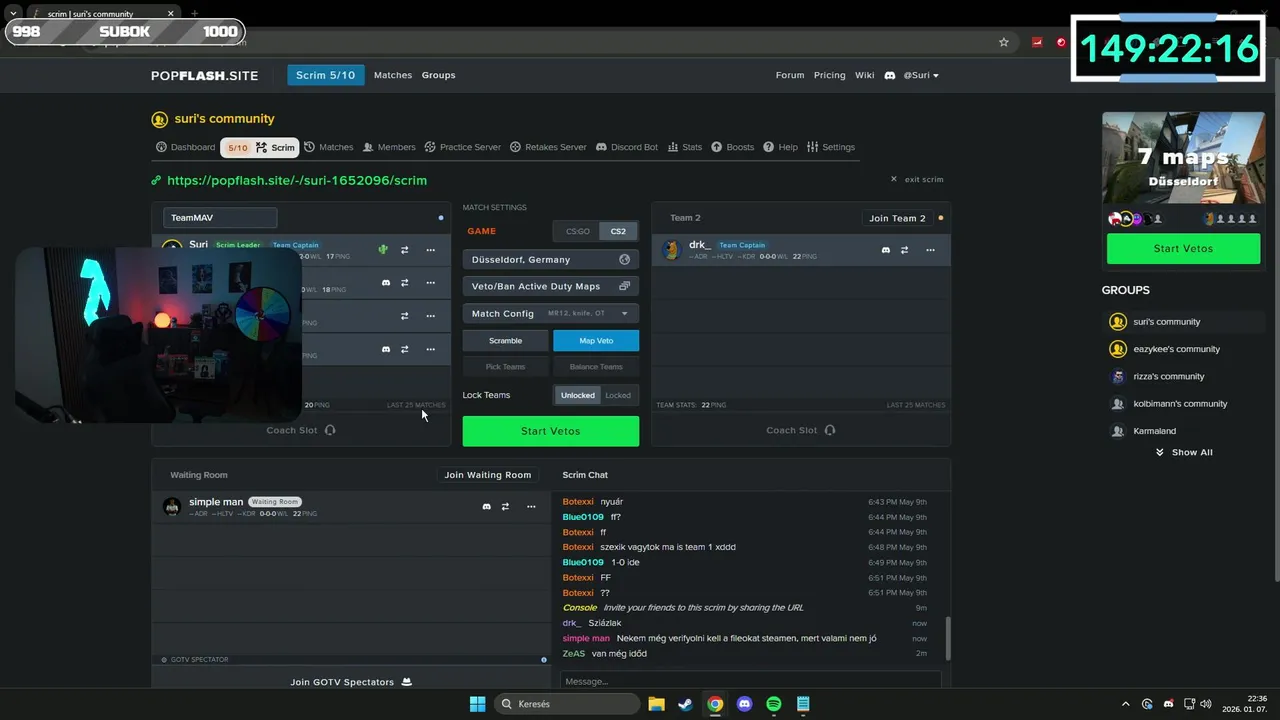The width and height of the screenshot is (1280, 720).
Task: Open the @Suri account dropdown
Action: click(x=921, y=75)
